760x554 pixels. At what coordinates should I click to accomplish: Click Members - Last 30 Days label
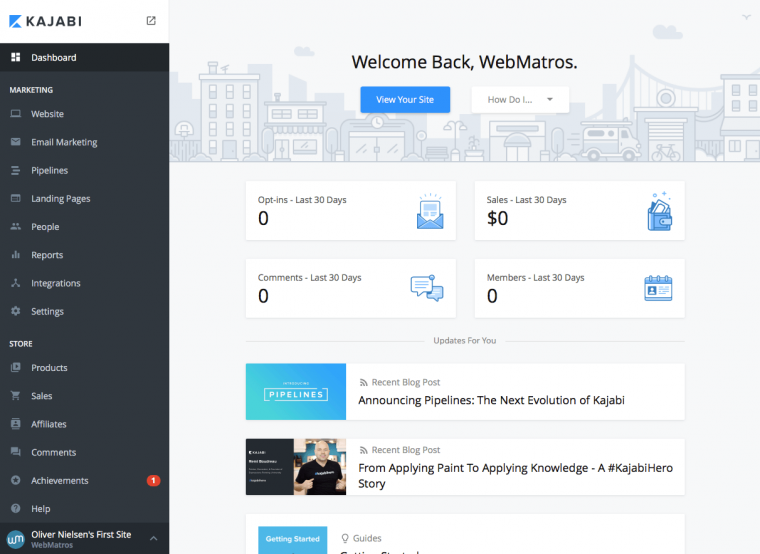536,278
